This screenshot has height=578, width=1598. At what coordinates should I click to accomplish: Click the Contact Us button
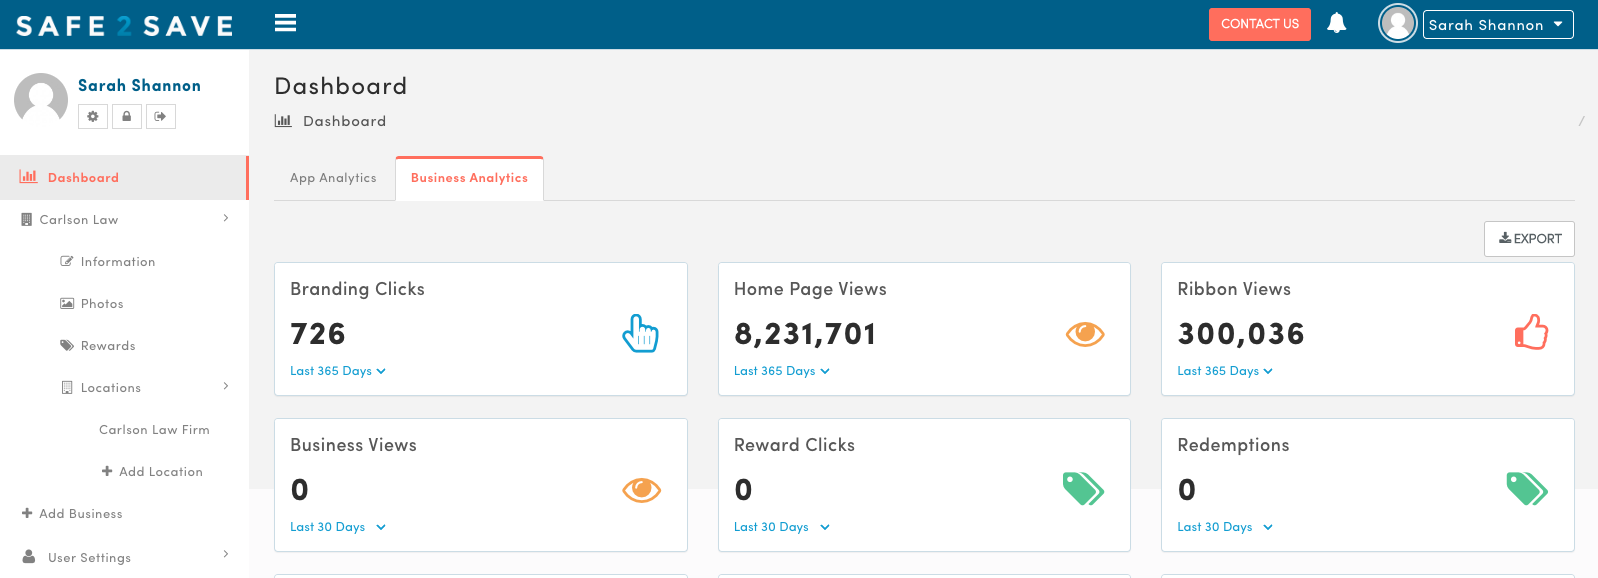[x=1260, y=24]
